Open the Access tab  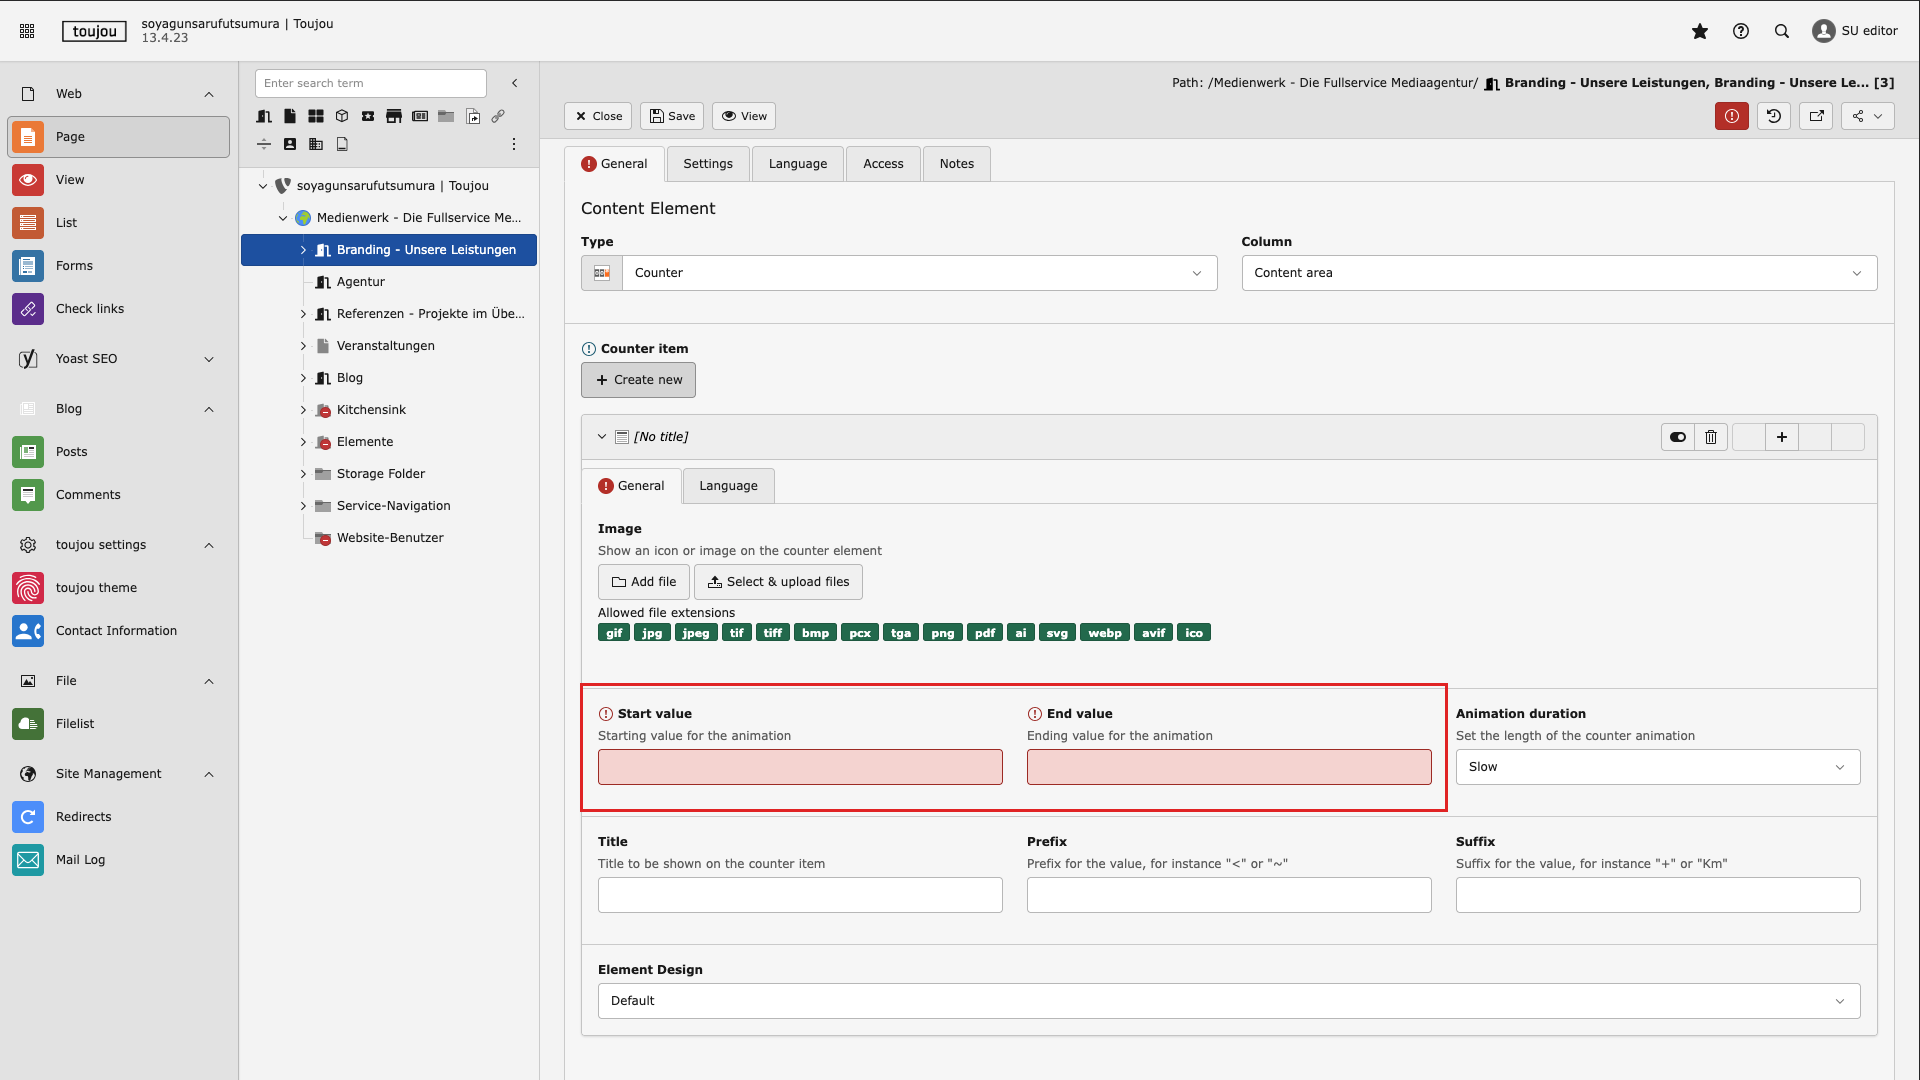pyautogui.click(x=883, y=164)
